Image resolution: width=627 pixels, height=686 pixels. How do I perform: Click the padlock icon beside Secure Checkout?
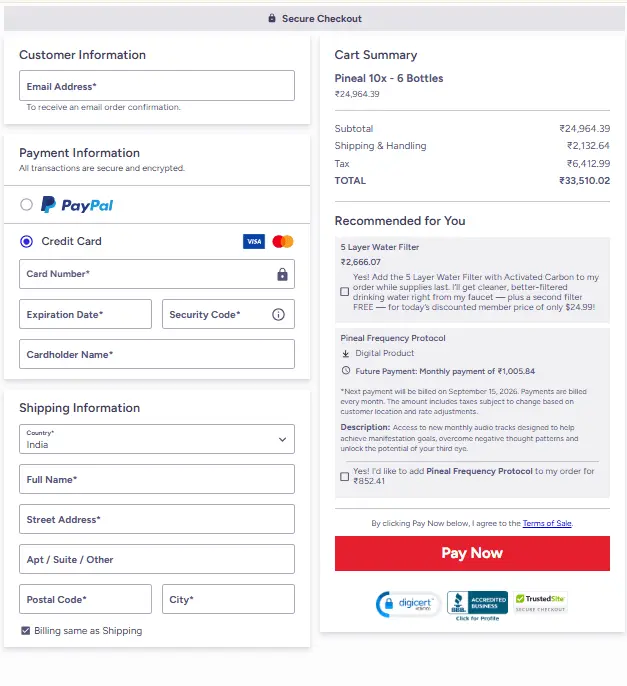272,18
